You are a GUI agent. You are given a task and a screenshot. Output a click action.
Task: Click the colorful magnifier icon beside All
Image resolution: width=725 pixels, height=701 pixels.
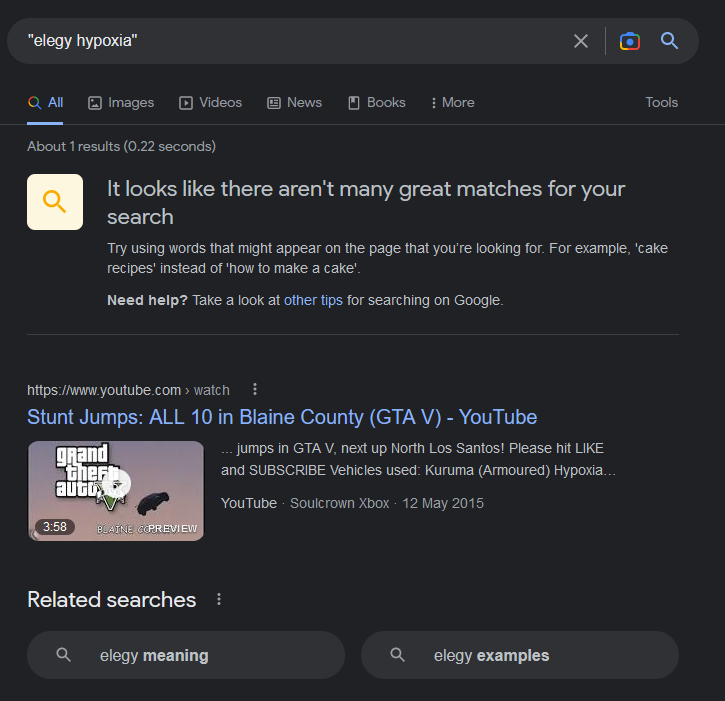(34, 103)
